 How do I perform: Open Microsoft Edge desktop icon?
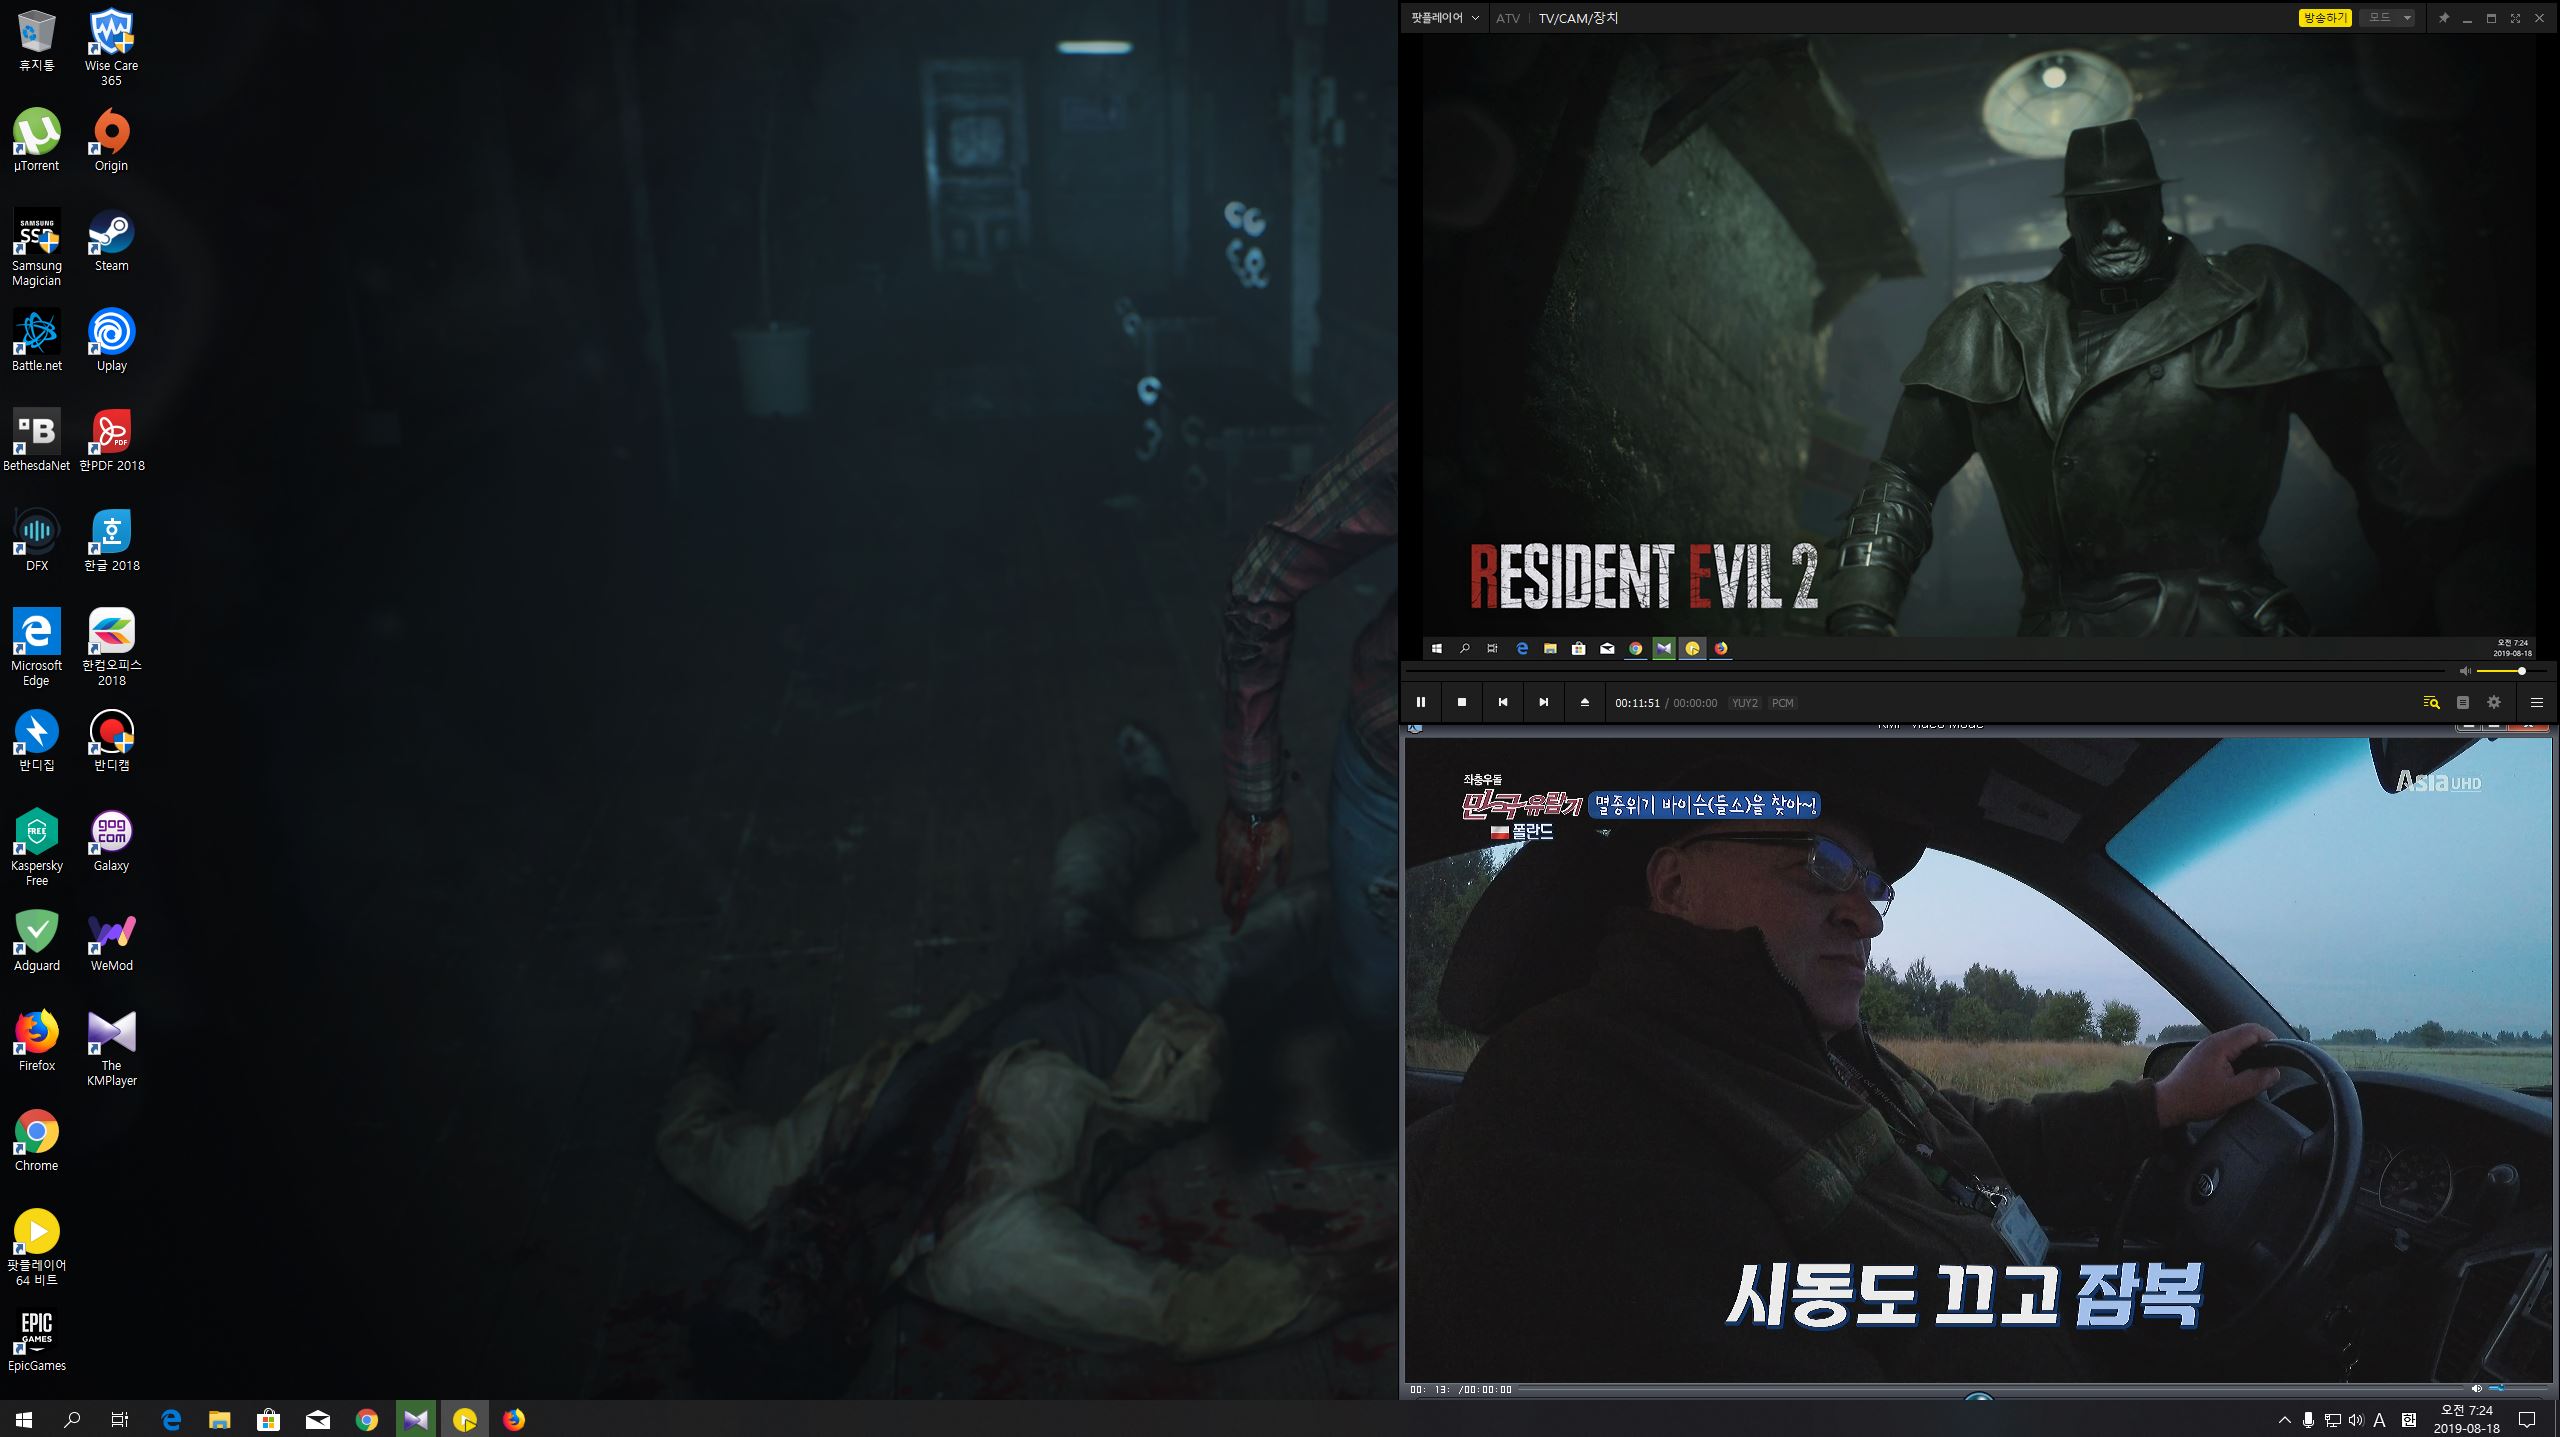pyautogui.click(x=37, y=647)
